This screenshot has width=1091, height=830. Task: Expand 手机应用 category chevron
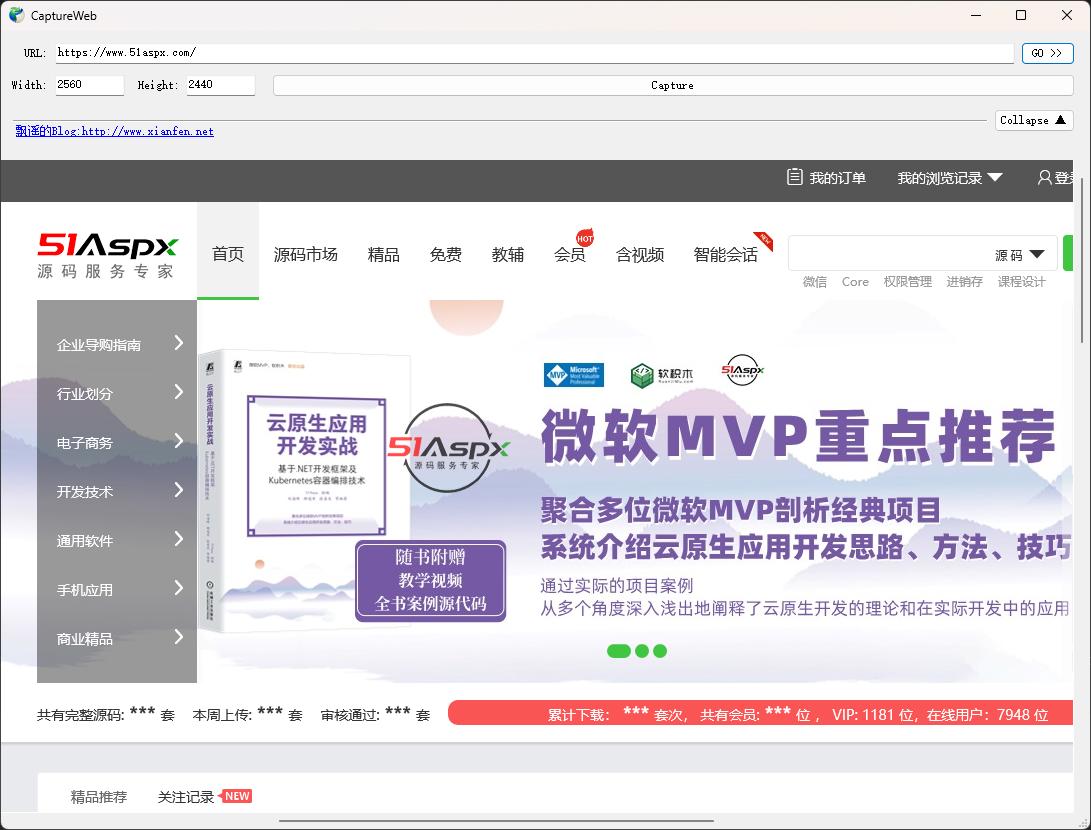click(179, 588)
